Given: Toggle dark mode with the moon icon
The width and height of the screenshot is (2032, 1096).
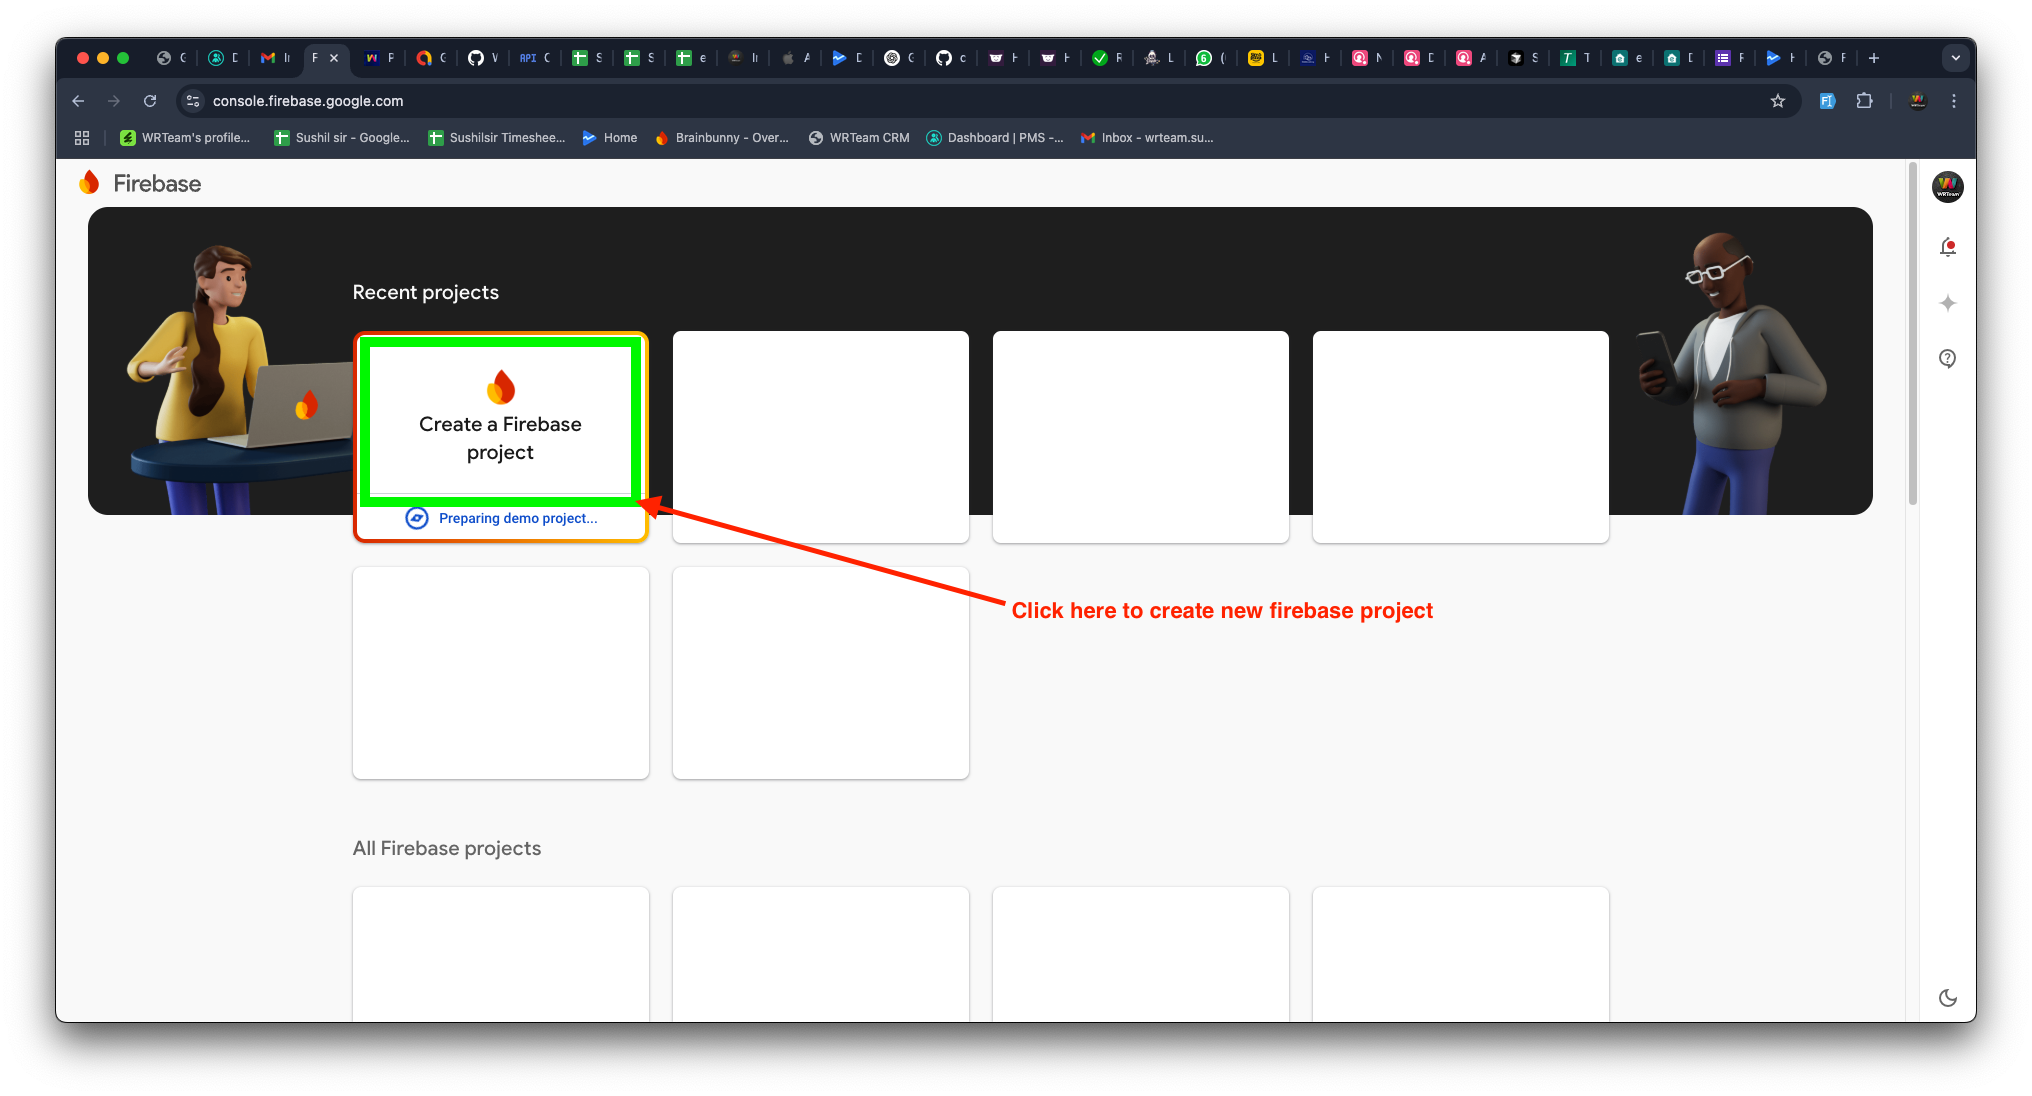Looking at the screenshot, I should click(x=1947, y=998).
